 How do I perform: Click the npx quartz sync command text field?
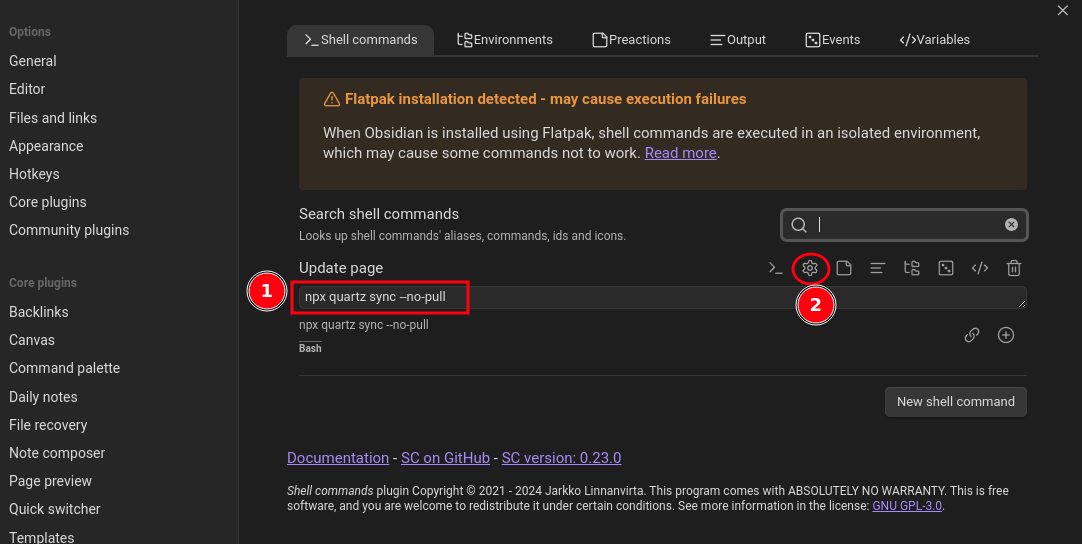[x=660, y=297]
